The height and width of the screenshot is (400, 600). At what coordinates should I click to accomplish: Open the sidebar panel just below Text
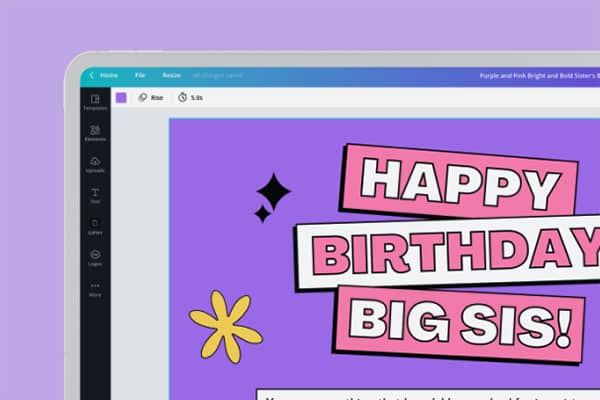pos(95,227)
